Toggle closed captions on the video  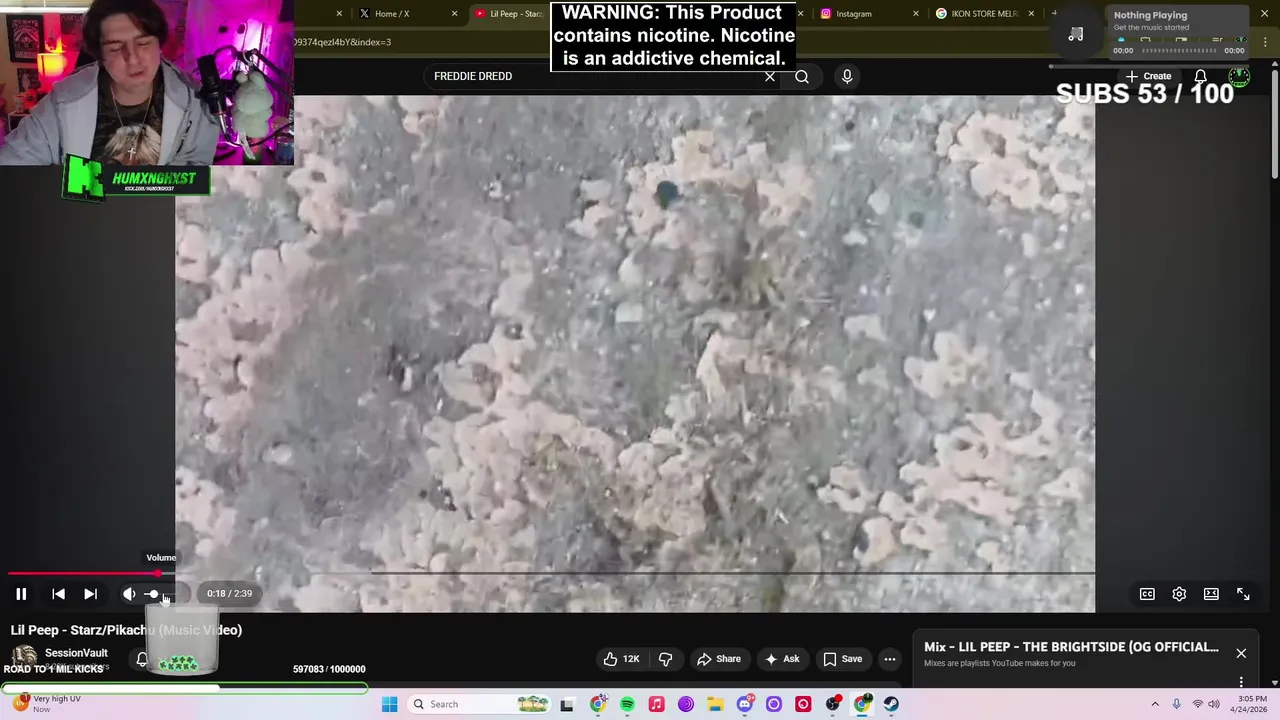1147,594
